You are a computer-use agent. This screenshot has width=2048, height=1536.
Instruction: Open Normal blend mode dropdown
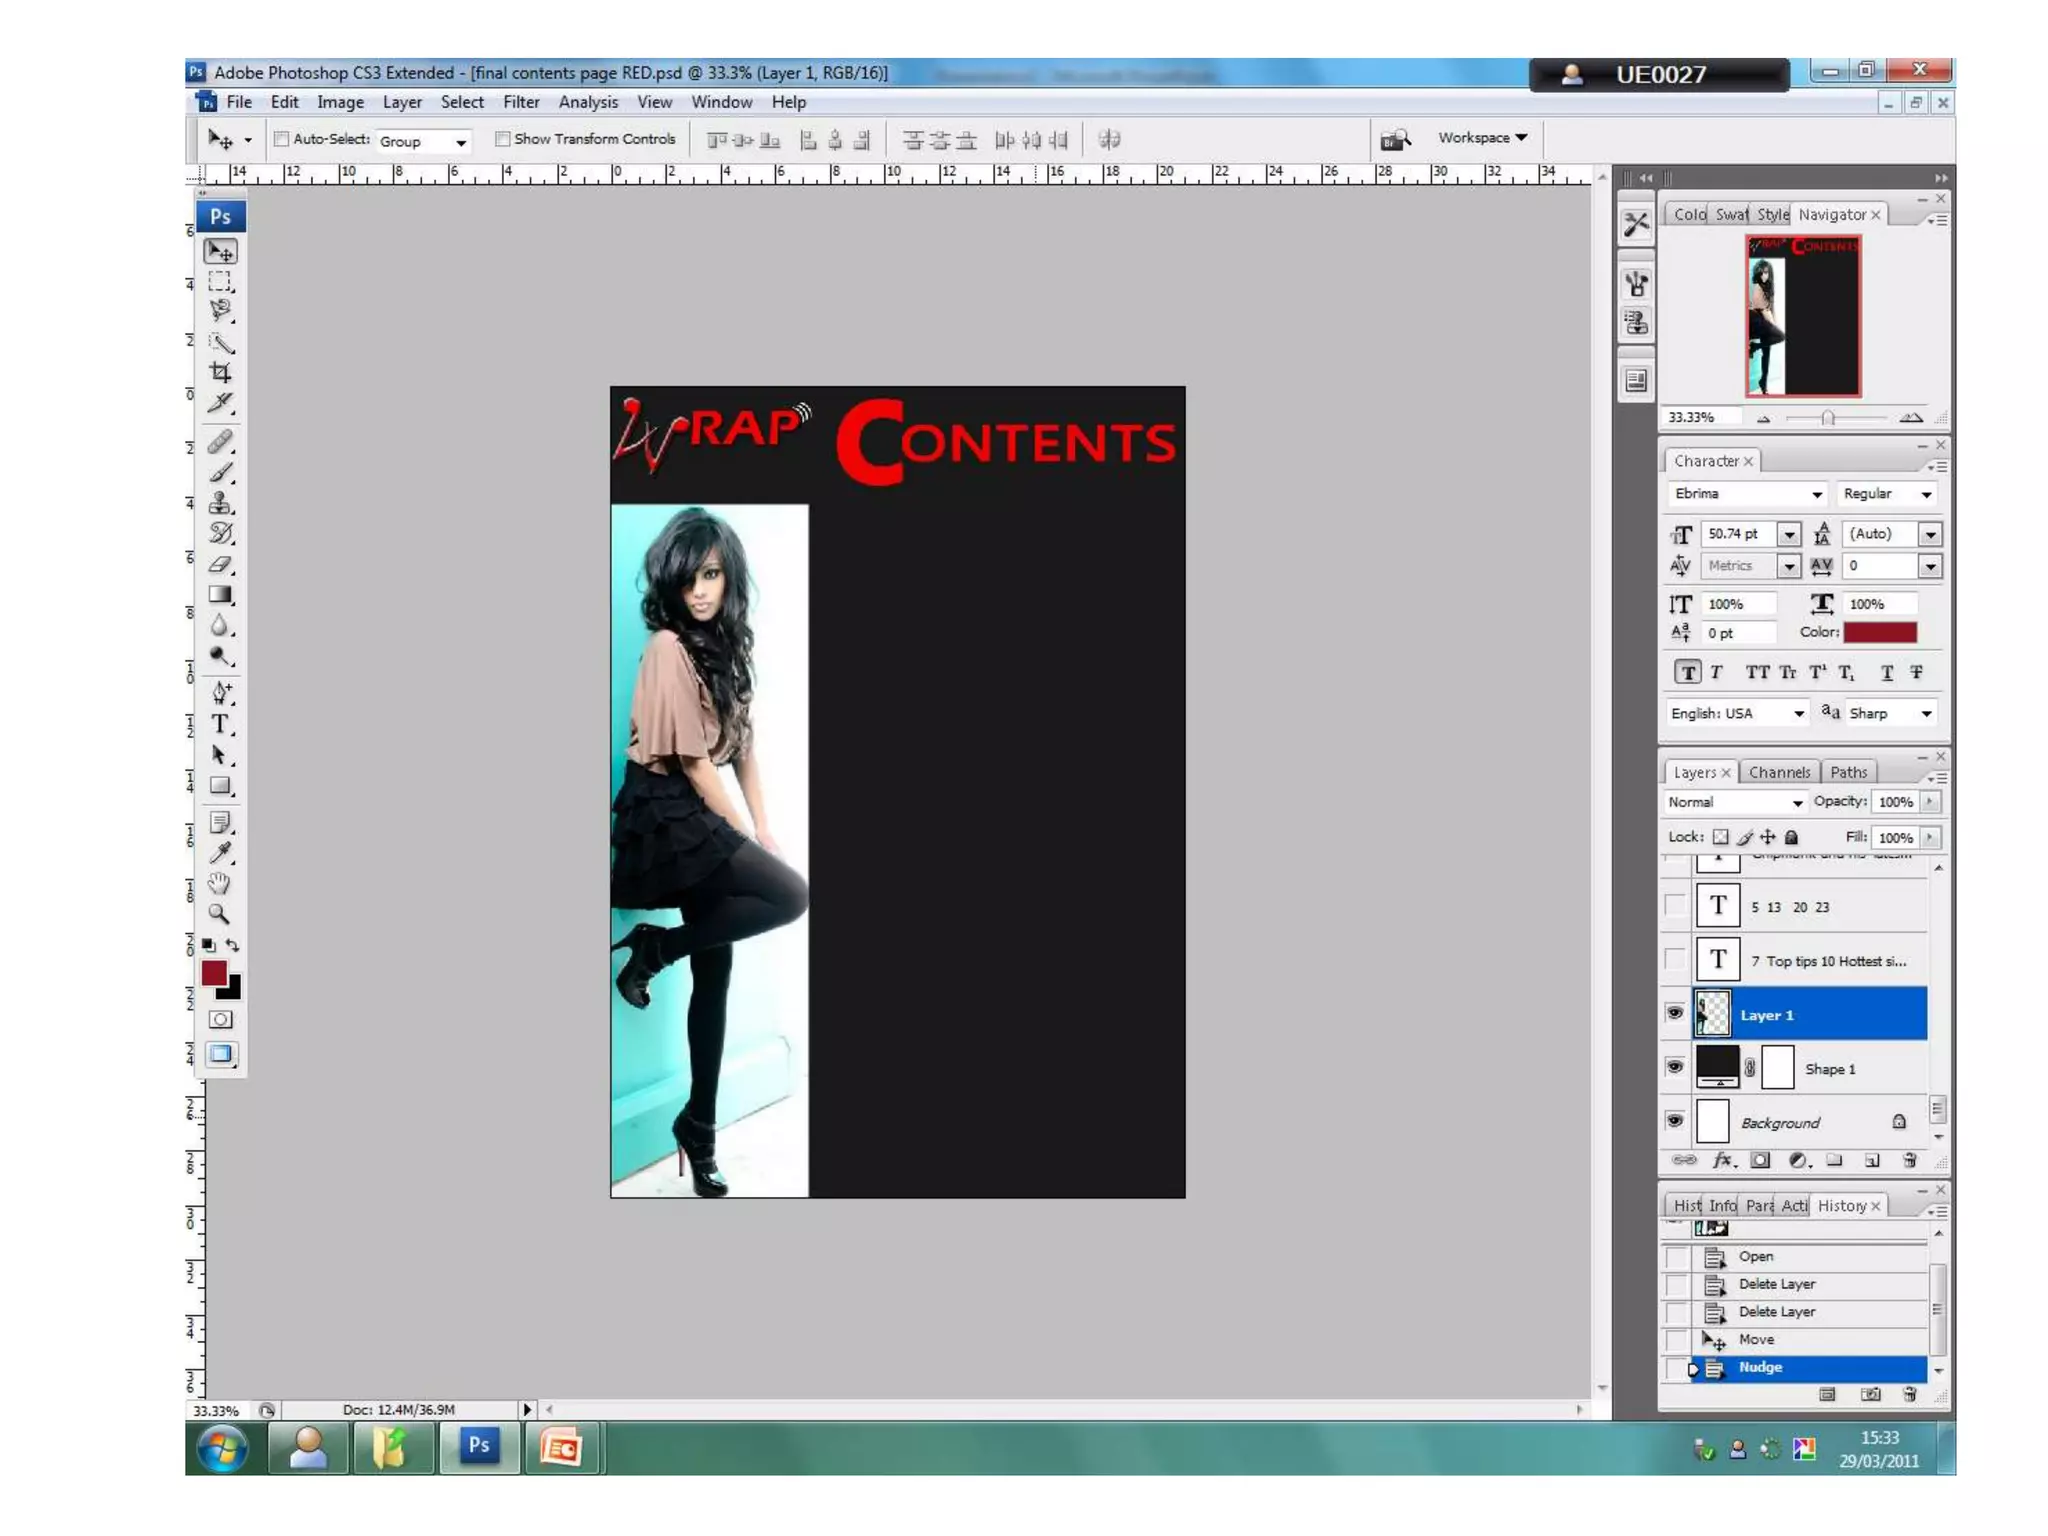(1735, 802)
